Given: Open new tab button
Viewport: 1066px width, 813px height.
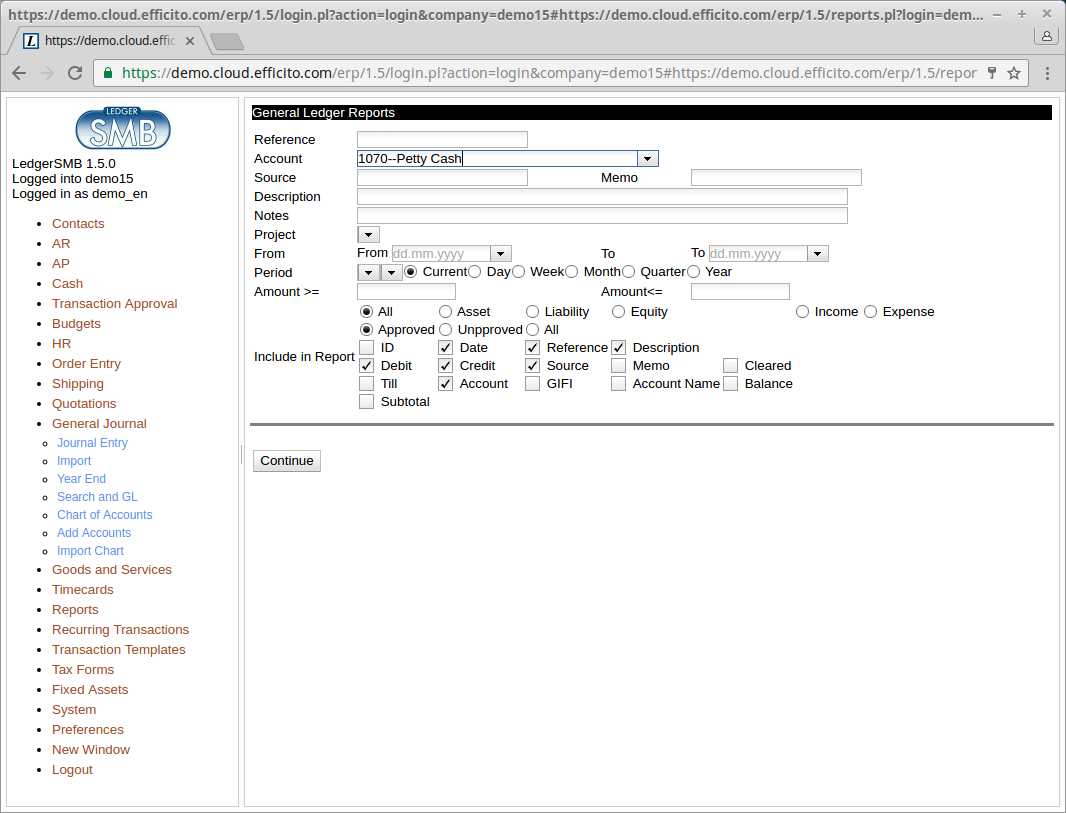Looking at the screenshot, I should click(227, 41).
